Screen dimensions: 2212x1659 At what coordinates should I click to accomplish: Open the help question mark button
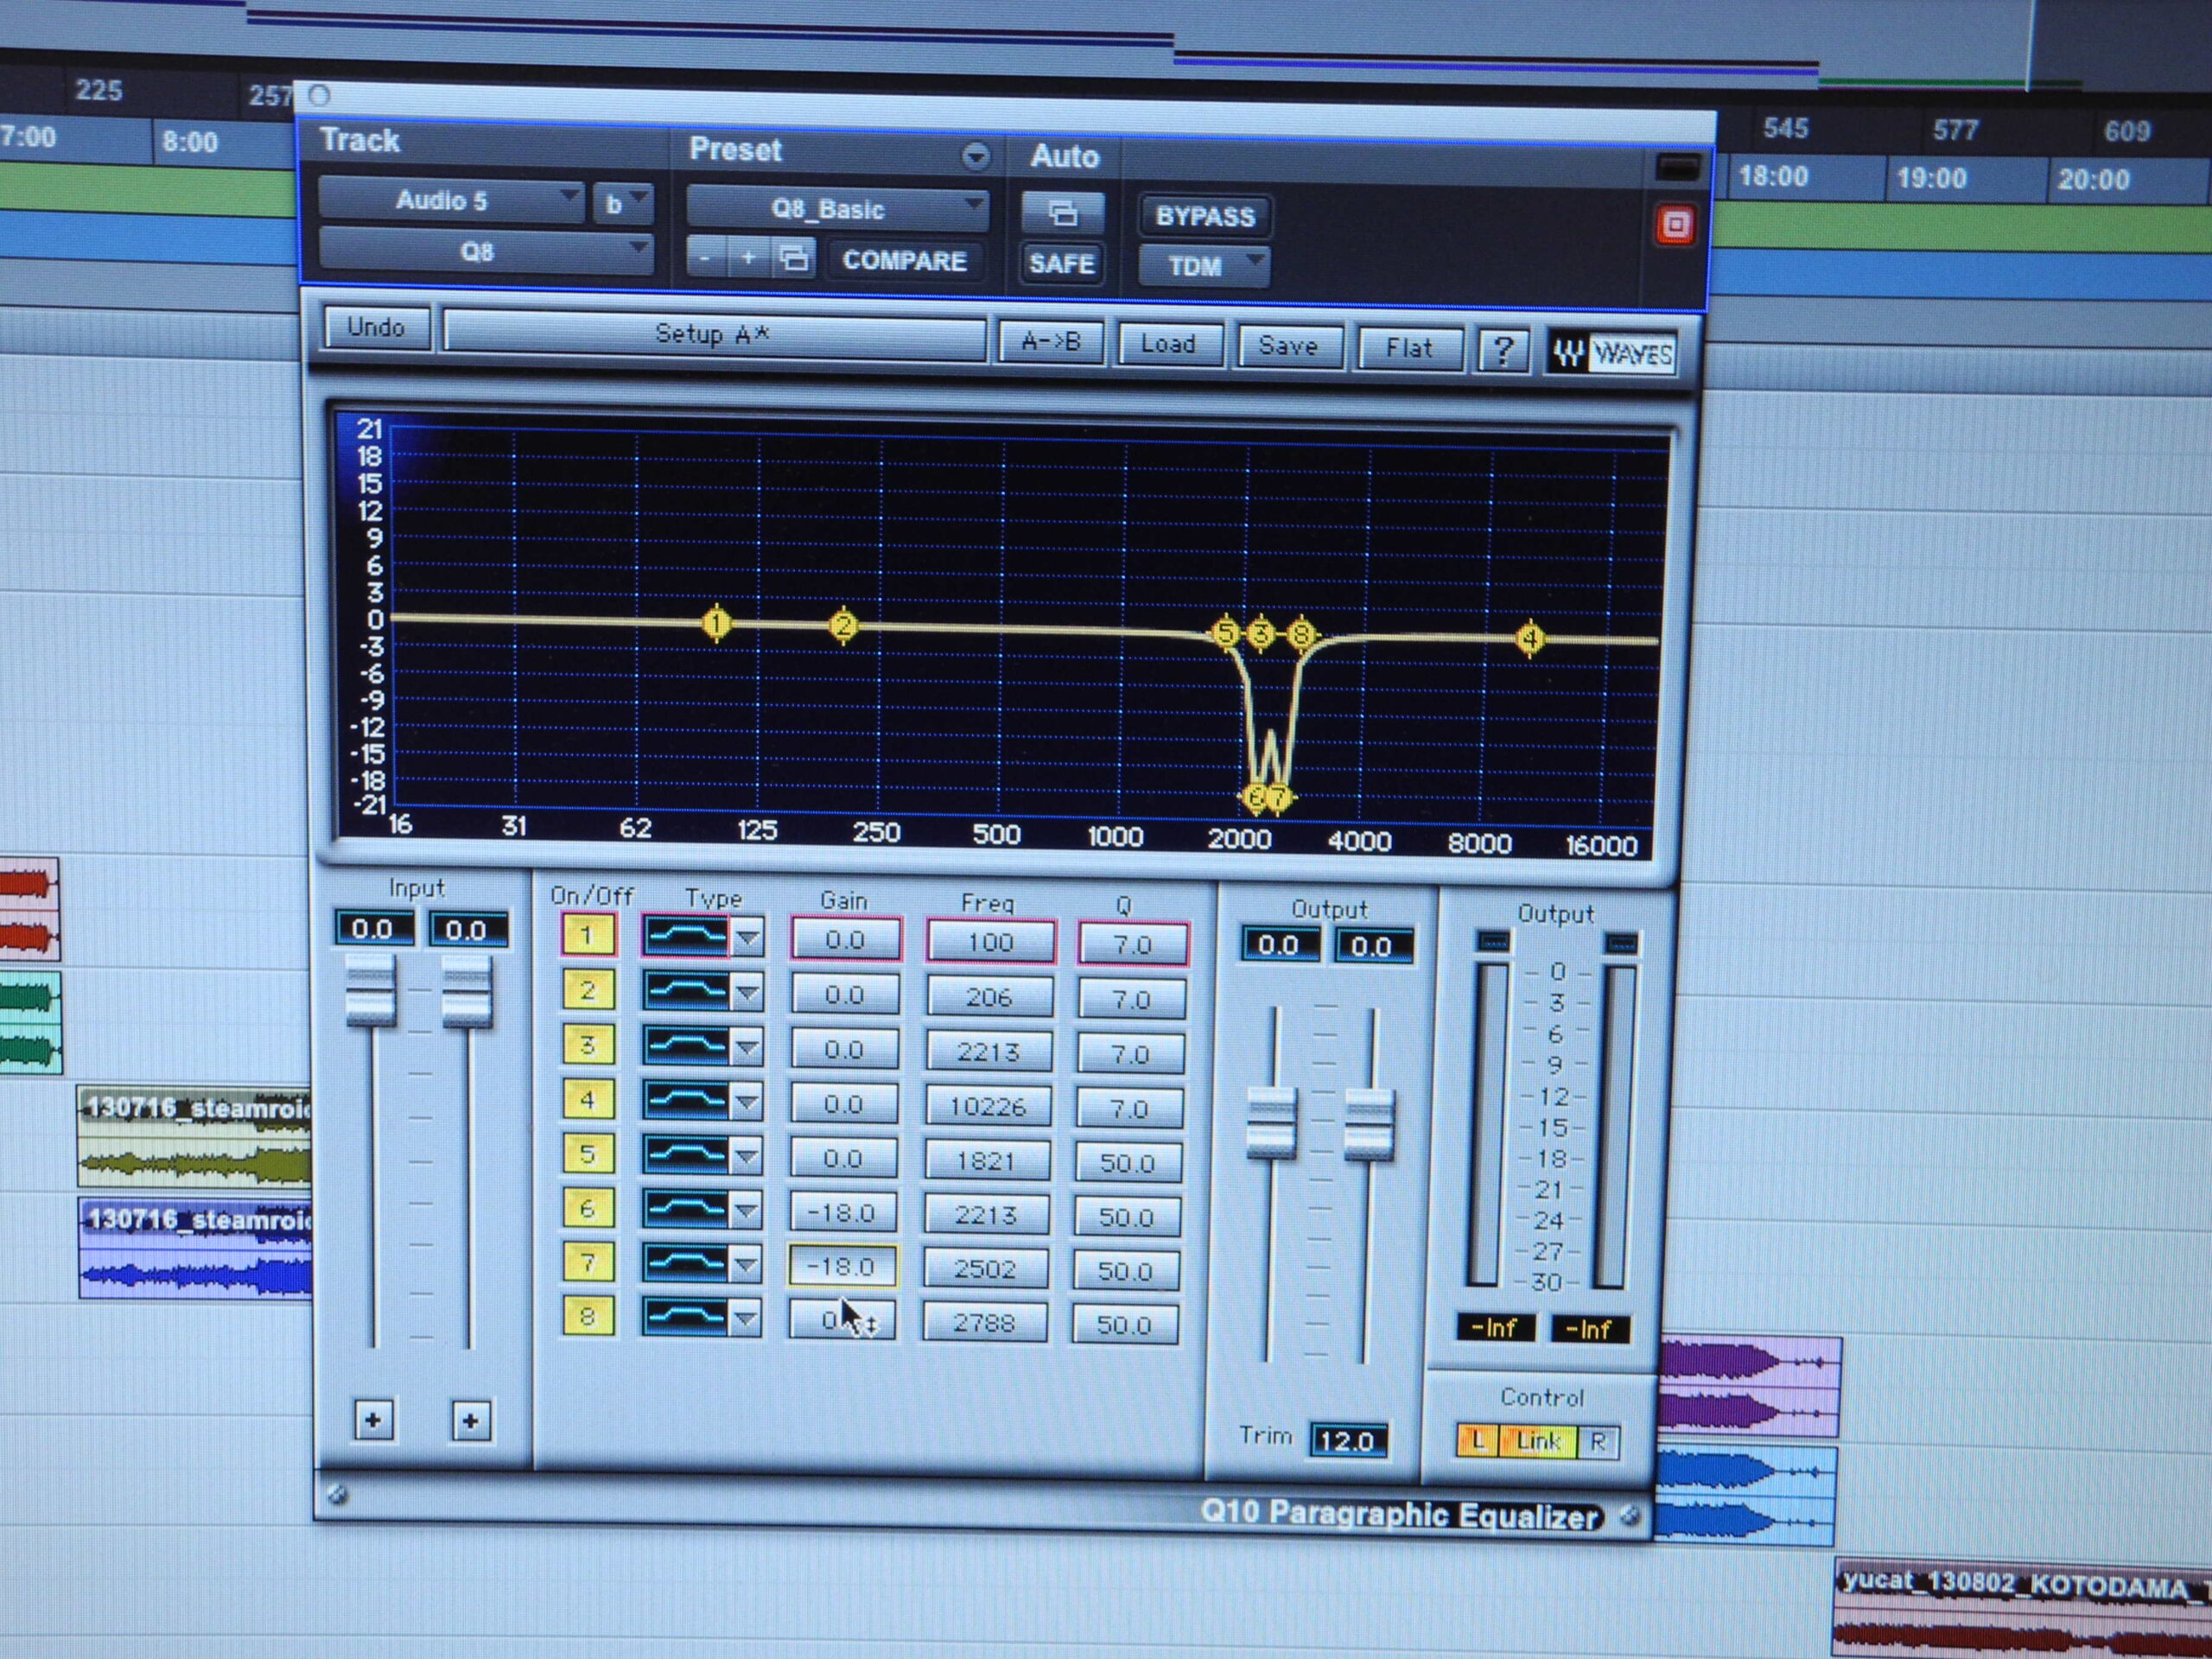coord(1502,350)
